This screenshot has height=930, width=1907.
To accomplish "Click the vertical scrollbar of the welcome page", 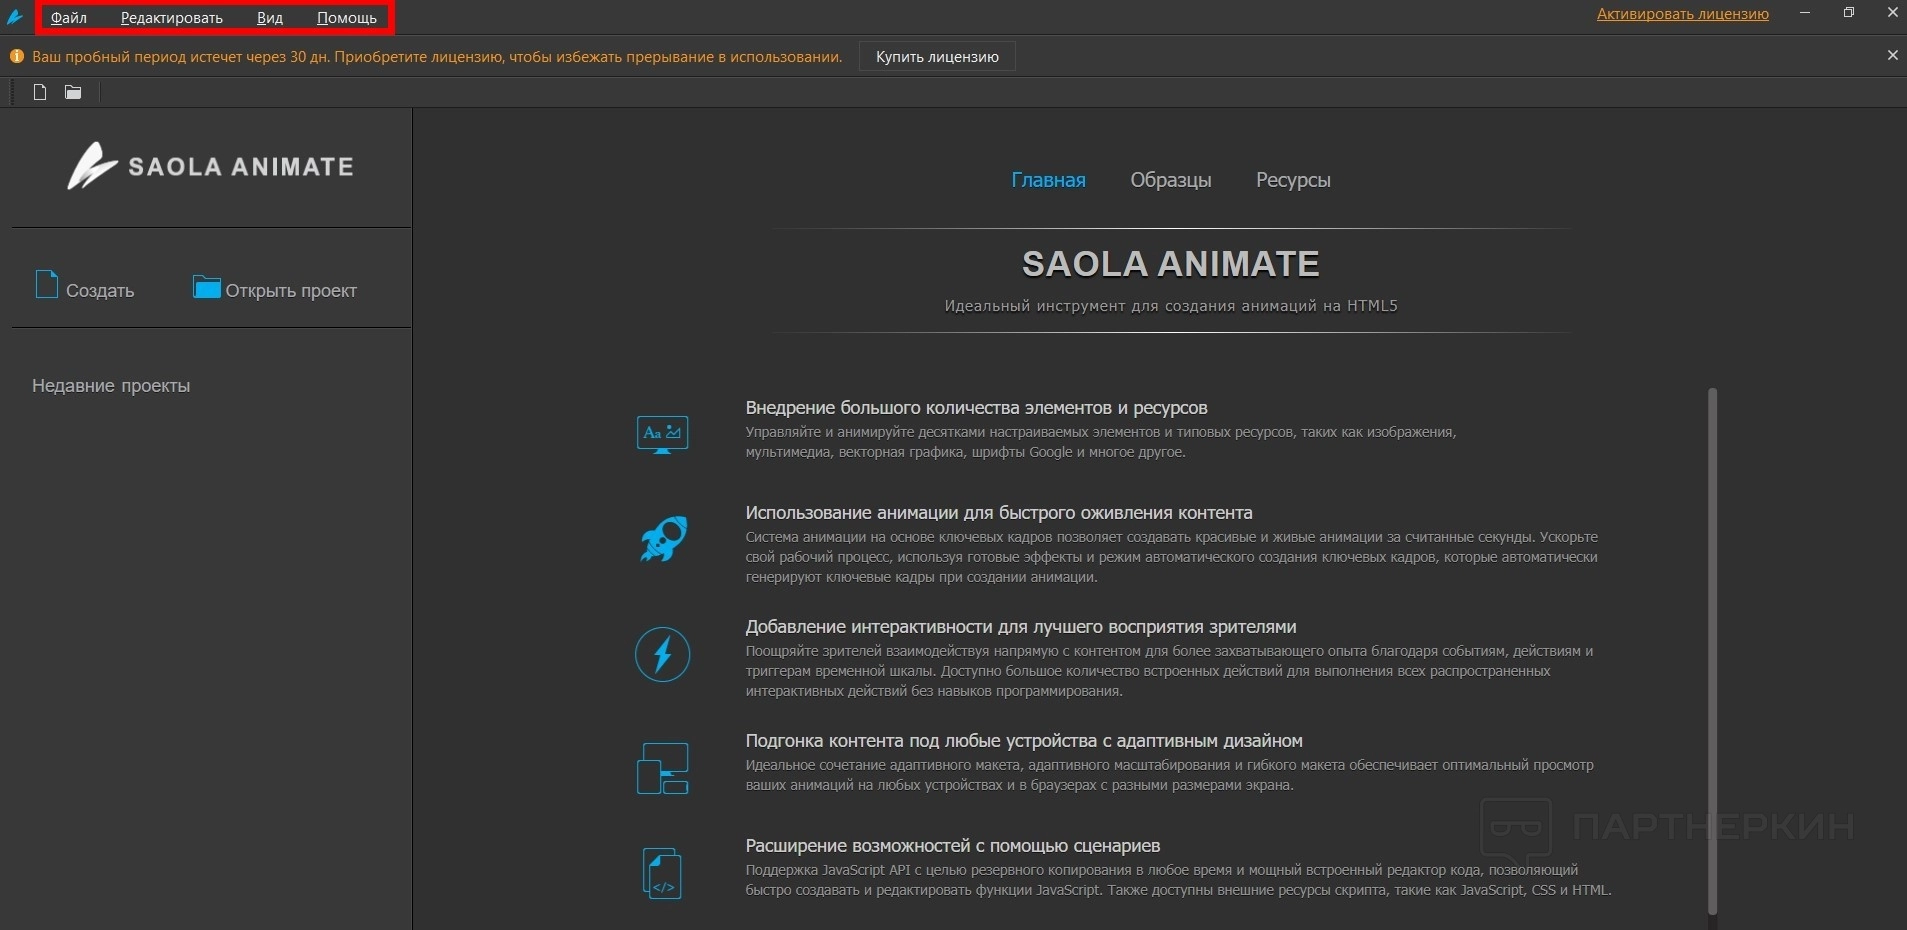I will 1712,650.
